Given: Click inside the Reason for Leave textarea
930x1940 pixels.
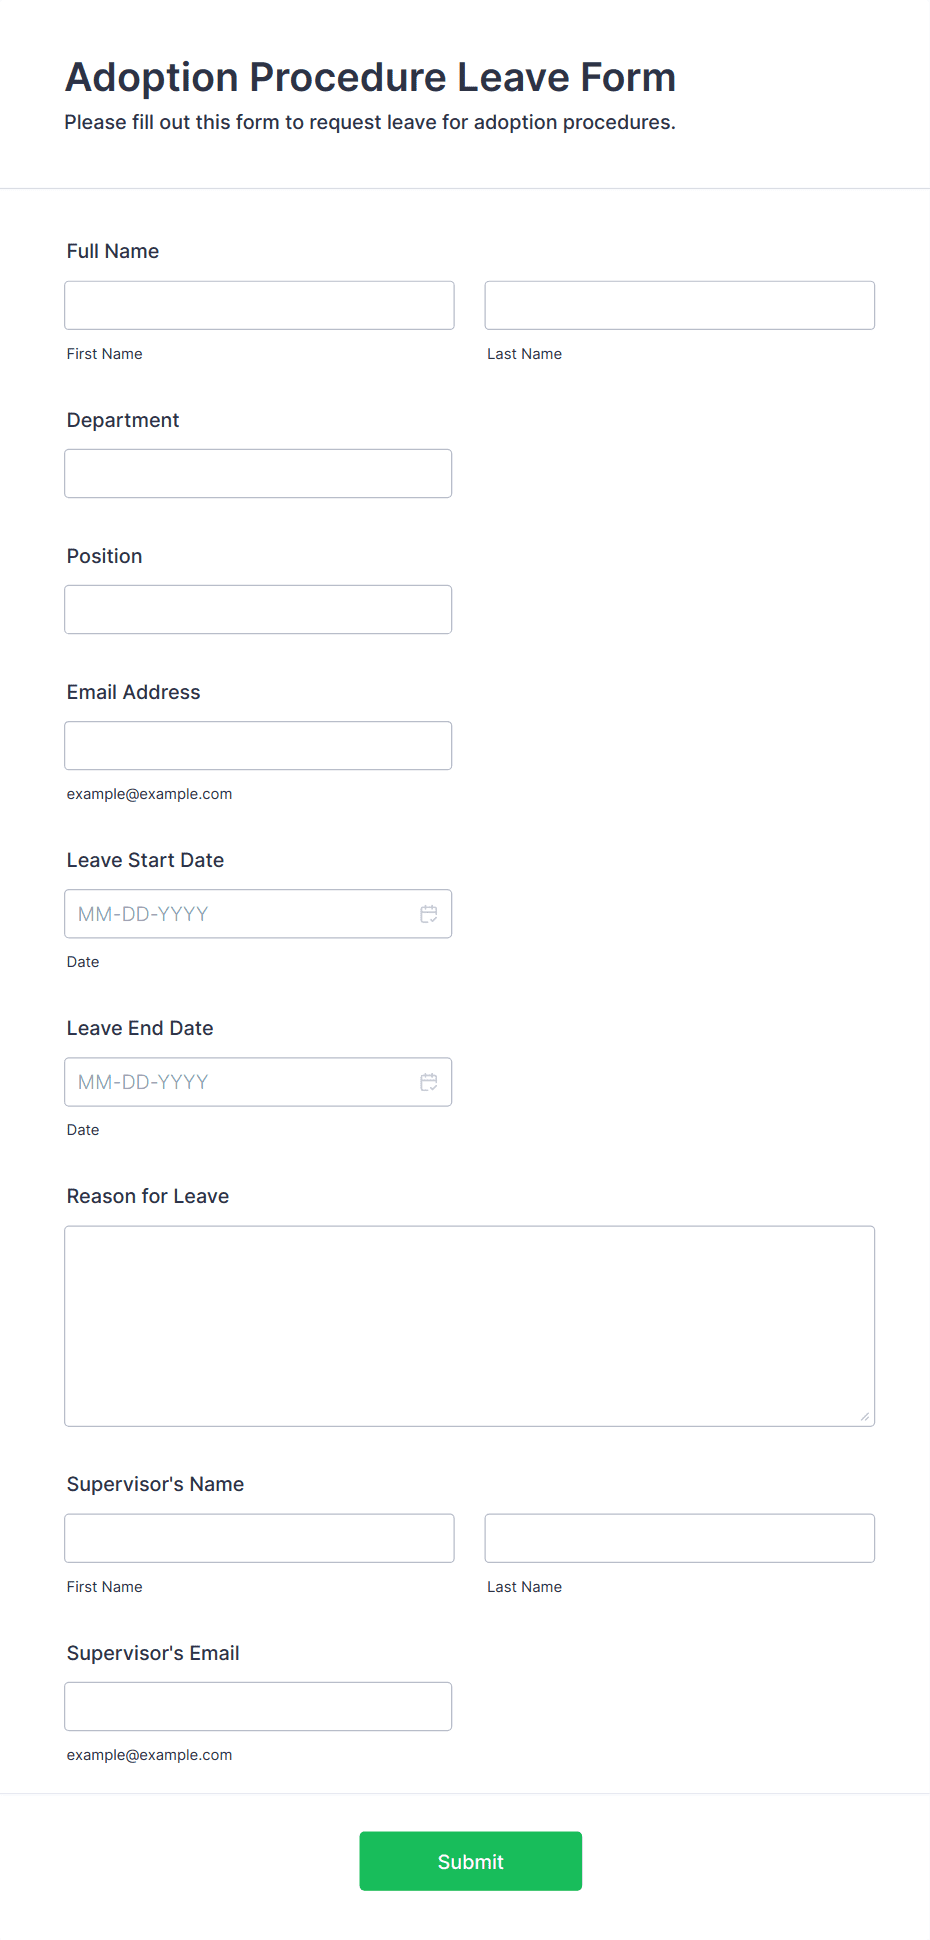Looking at the screenshot, I should point(470,1326).
